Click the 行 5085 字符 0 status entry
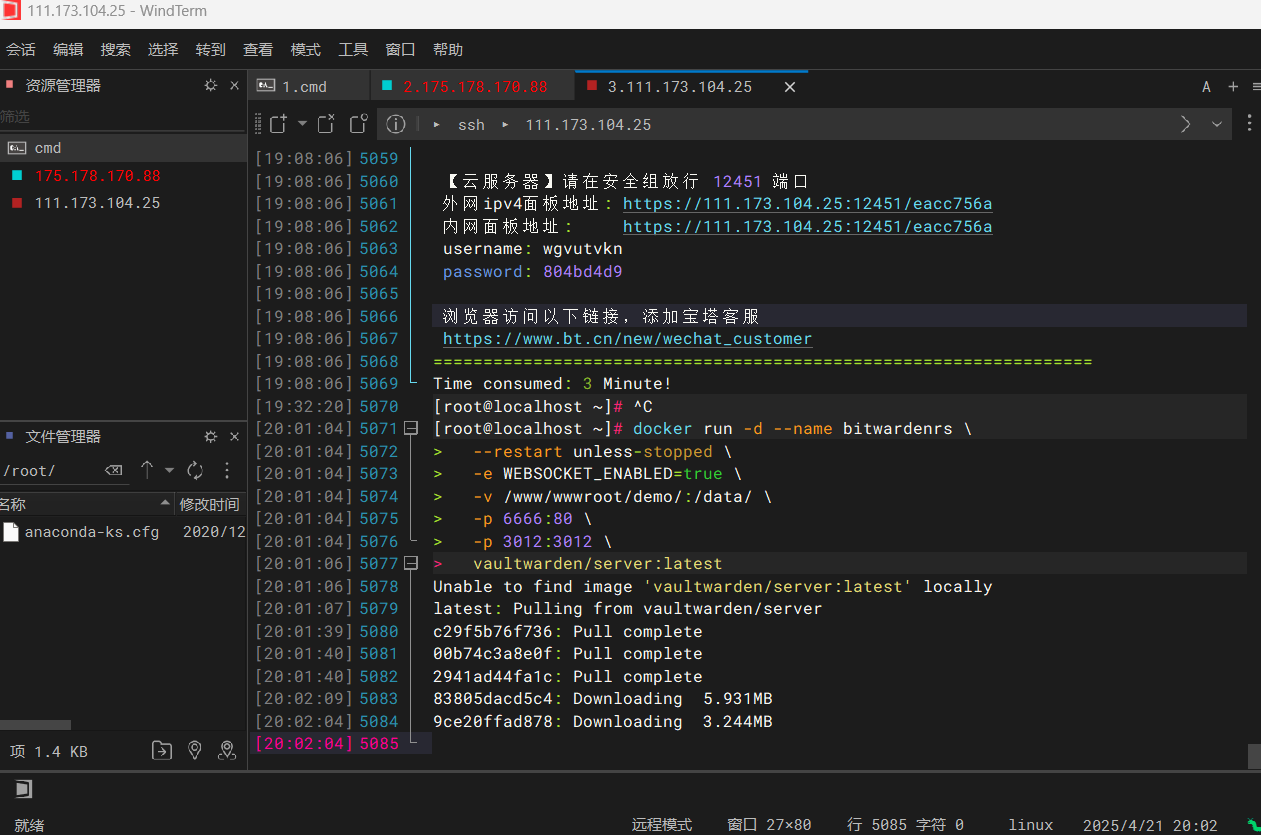Screen dimensions: 1261x835 coord(905,825)
